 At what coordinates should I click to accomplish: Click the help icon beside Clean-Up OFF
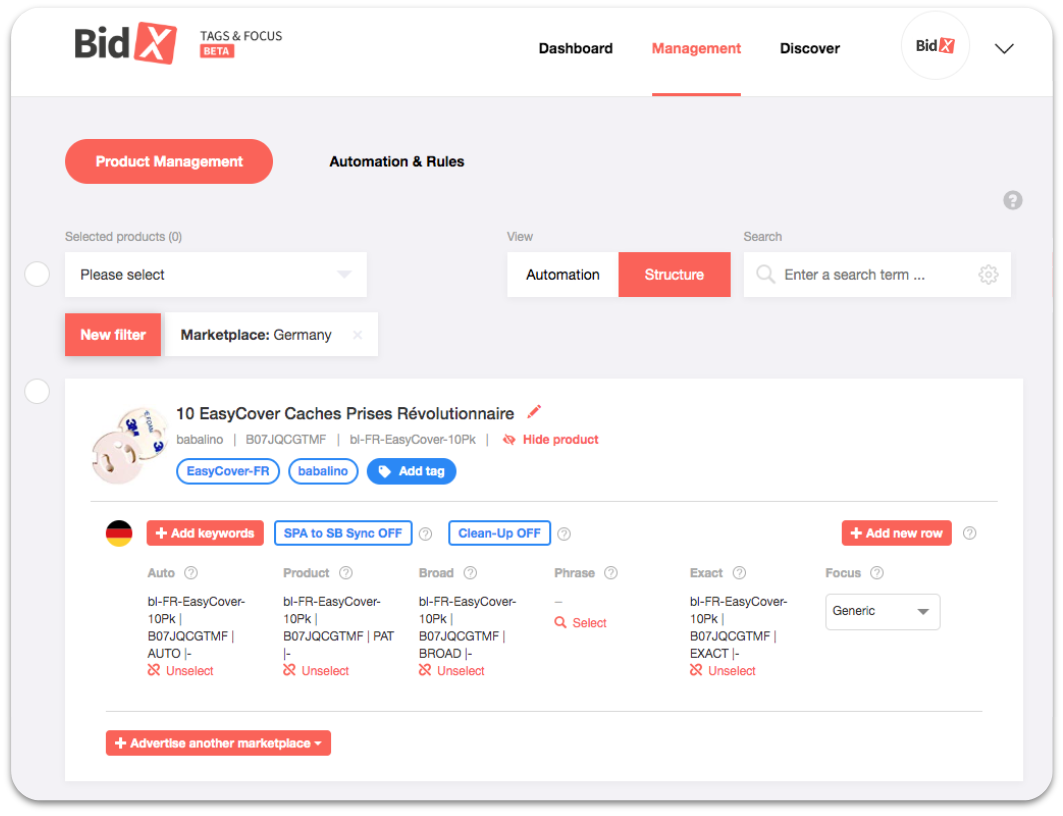[564, 533]
